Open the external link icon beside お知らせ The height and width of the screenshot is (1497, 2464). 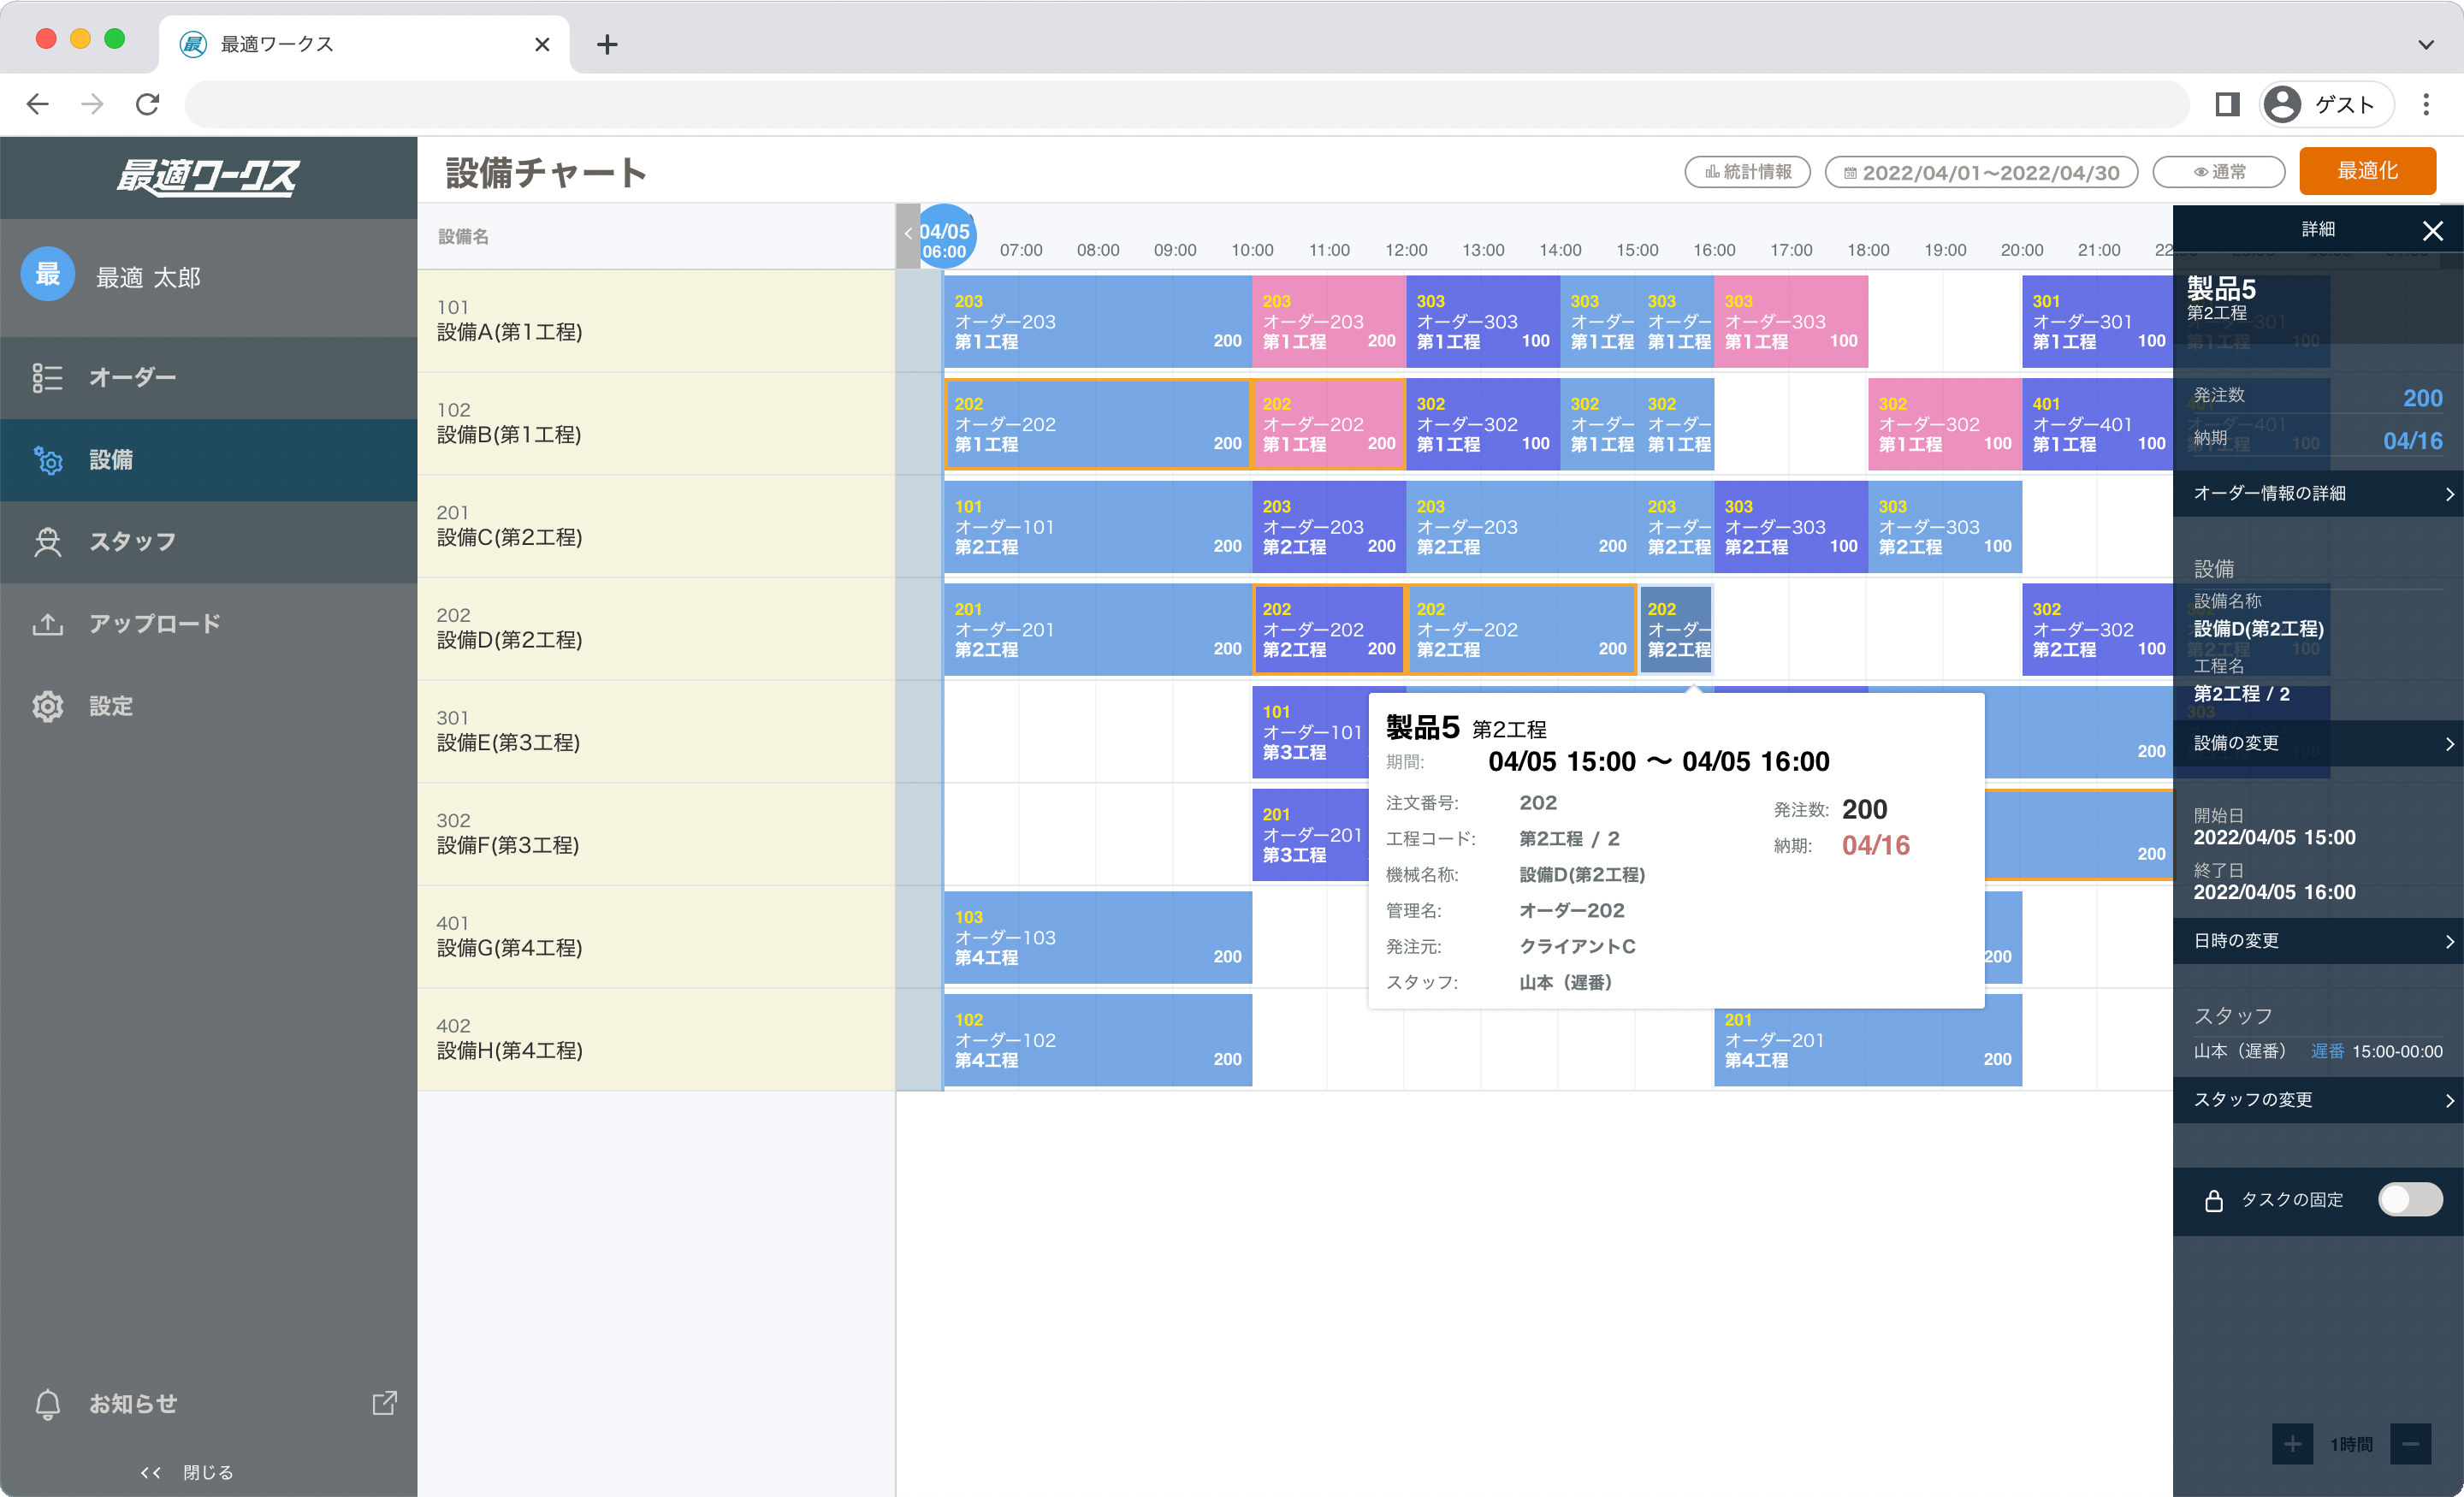coord(384,1403)
